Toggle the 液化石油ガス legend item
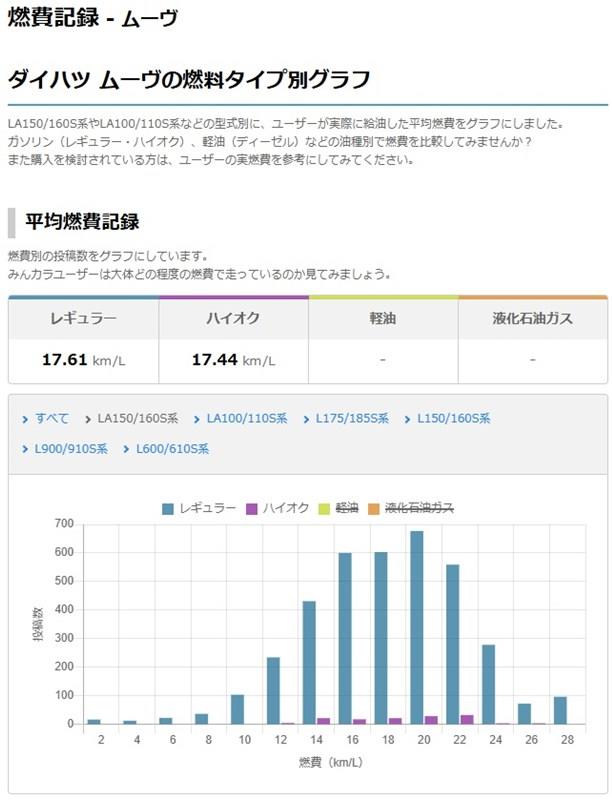 [x=411, y=508]
